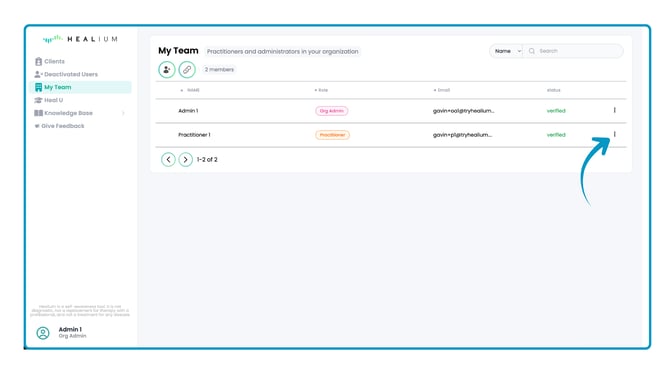Open Heal U in the sidebar
Image resolution: width=670 pixels, height=376 pixels.
point(49,100)
